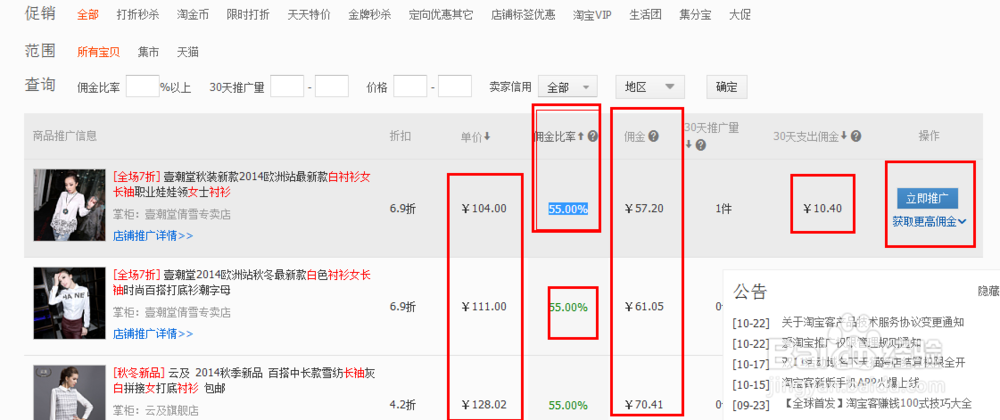Screen dimensions: 1000x420
Task: Click the 1件 promotion volume cell
Action: (x=723, y=208)
